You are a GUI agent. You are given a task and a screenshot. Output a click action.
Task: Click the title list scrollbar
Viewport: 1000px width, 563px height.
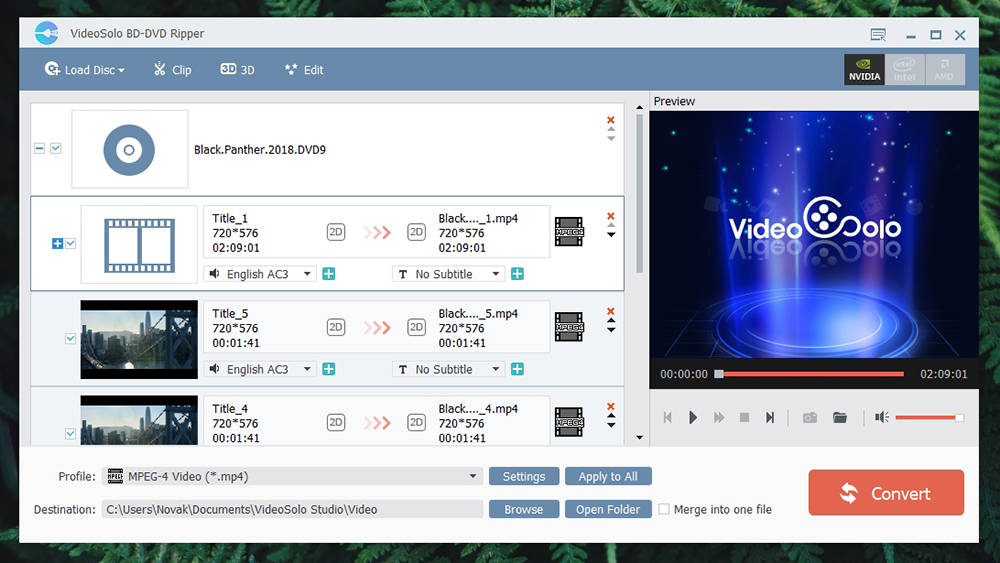click(640, 194)
